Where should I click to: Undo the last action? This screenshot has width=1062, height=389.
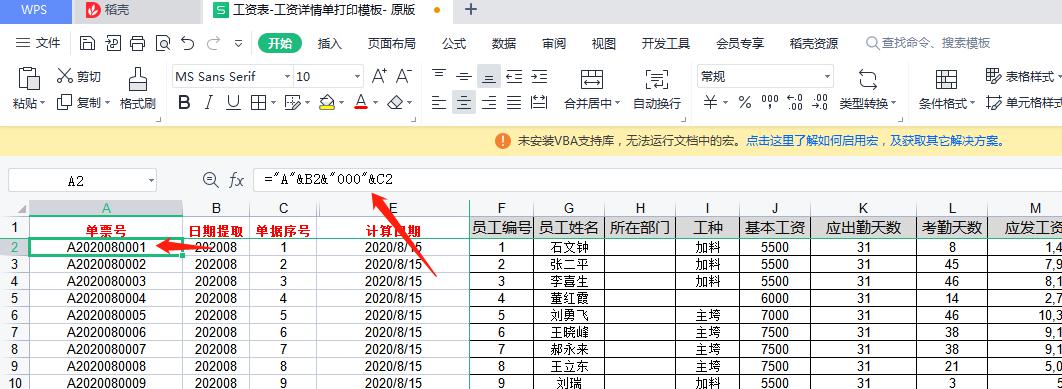(x=188, y=43)
